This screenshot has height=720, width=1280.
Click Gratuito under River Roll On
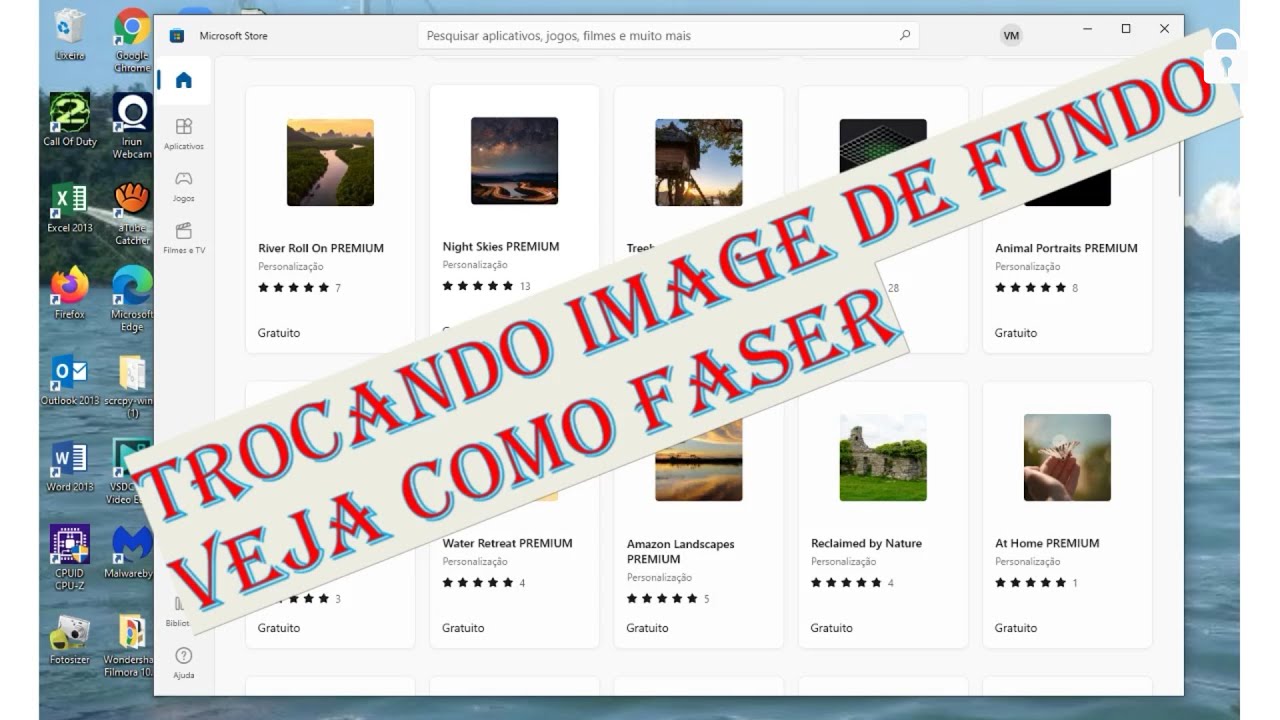coord(279,333)
